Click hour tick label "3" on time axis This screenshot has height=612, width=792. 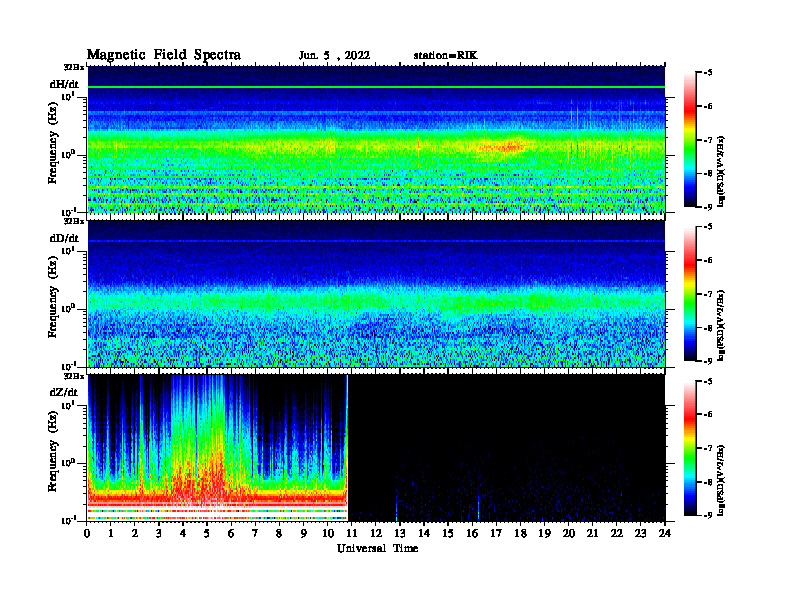(x=159, y=534)
